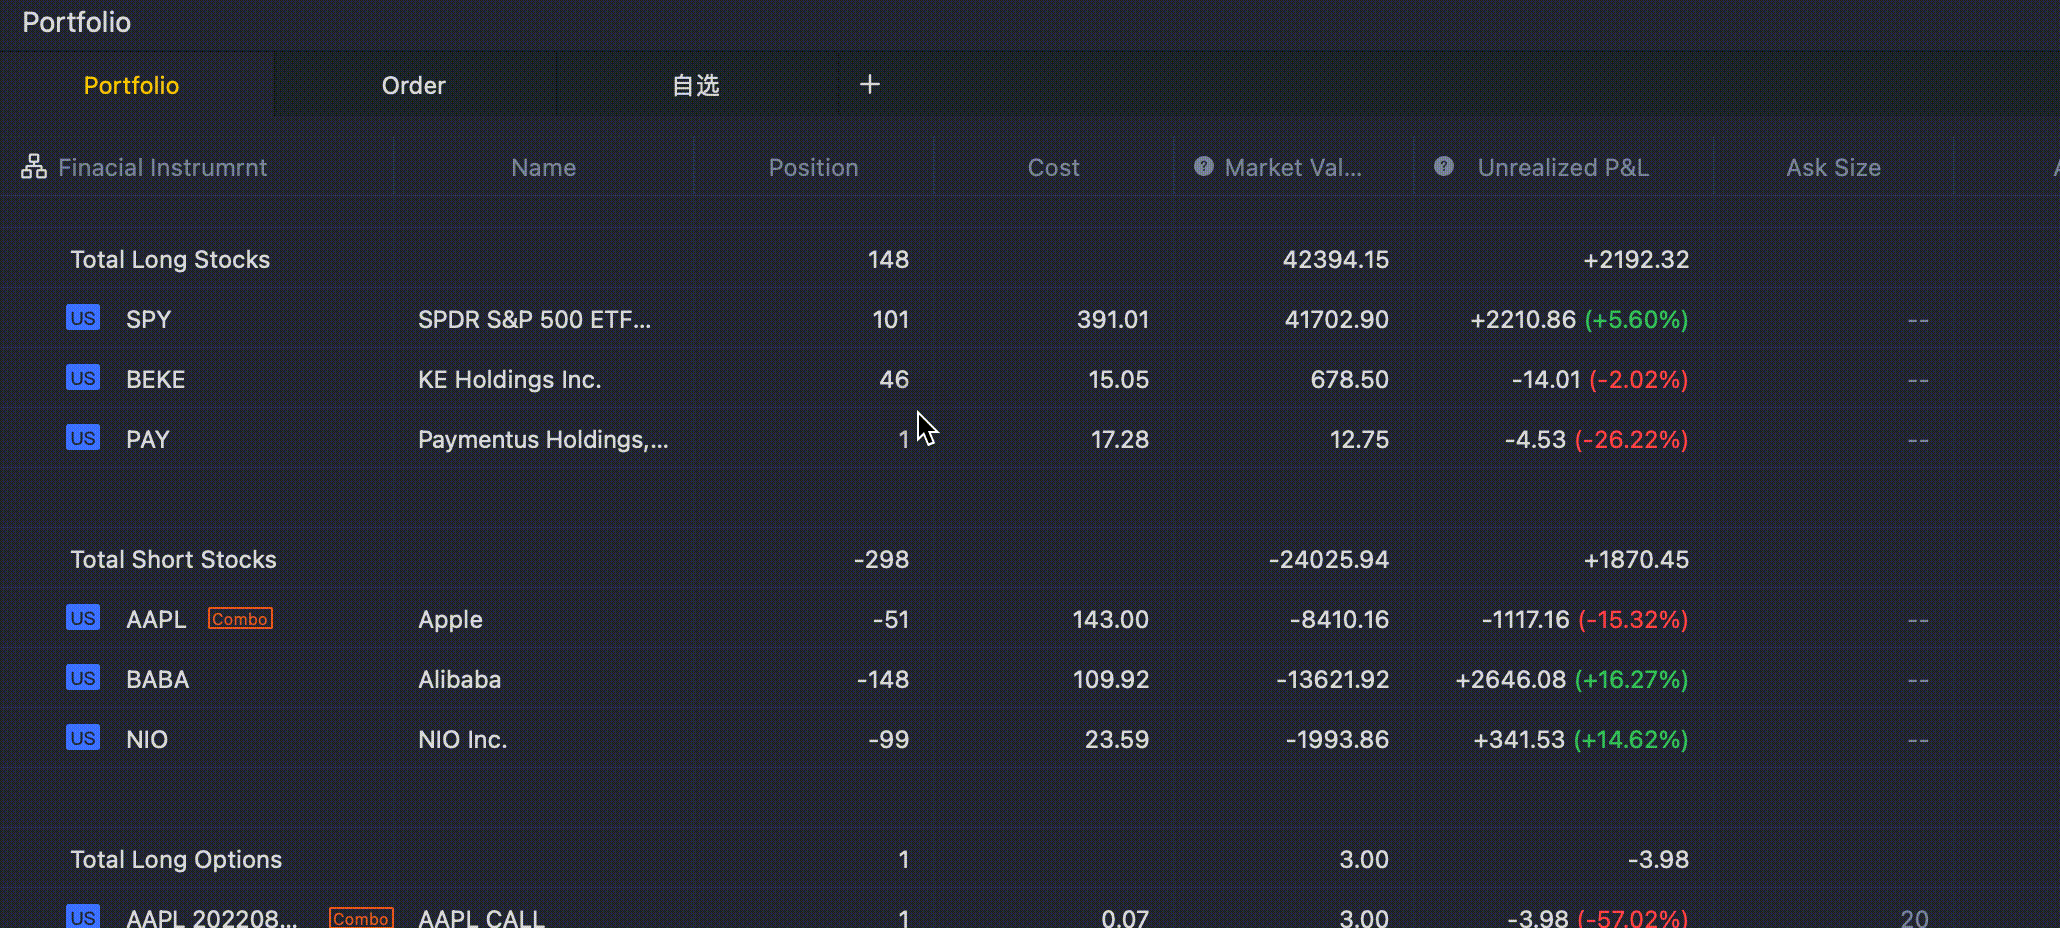Screen dimensions: 2060x928
Task: Switch to the Portfolio tab
Action: click(x=131, y=85)
